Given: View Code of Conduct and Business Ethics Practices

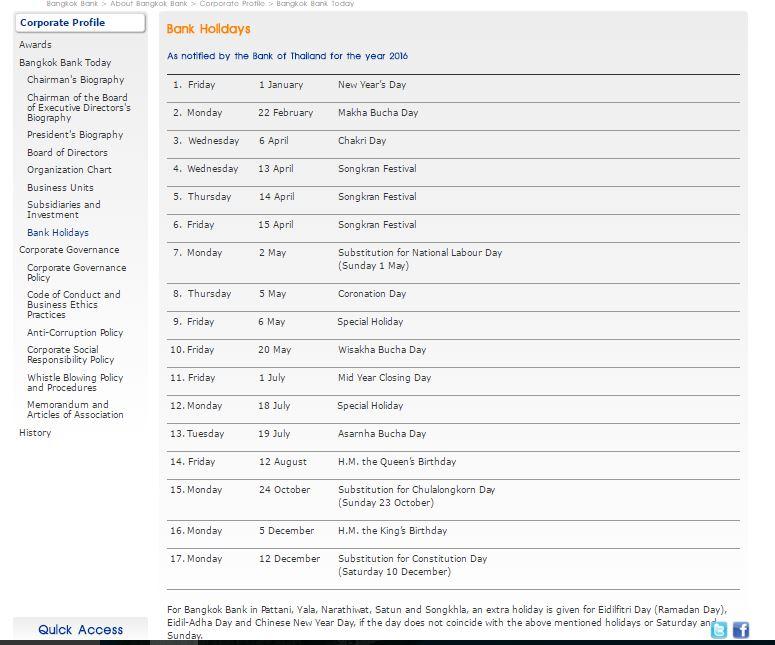Looking at the screenshot, I should click(74, 304).
